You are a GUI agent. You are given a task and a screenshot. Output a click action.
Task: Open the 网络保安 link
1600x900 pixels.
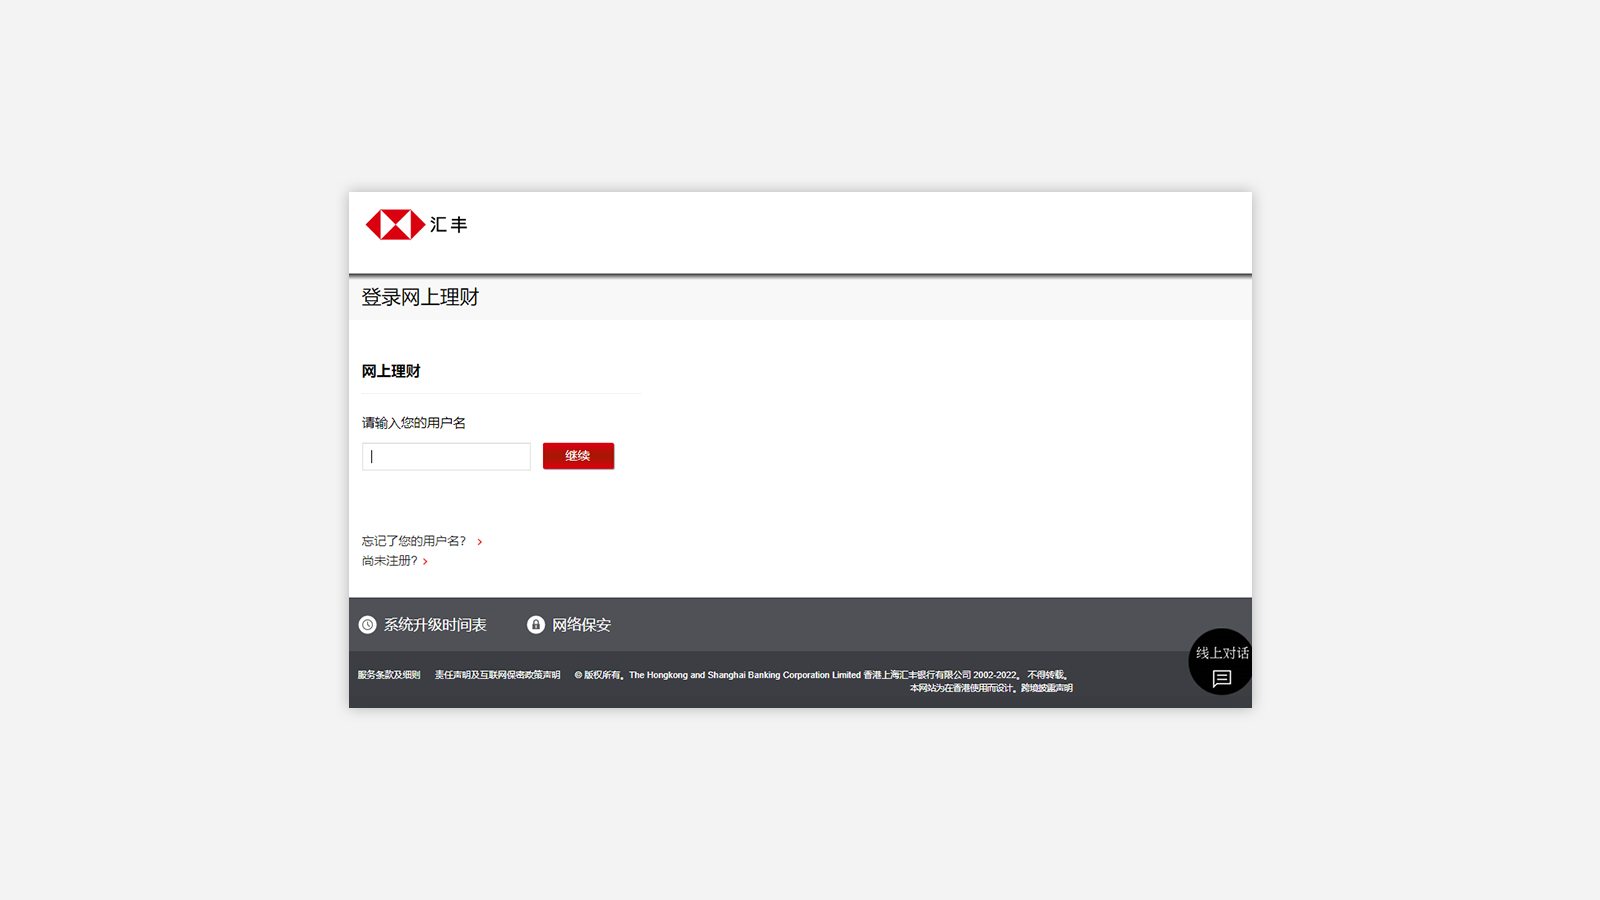point(581,625)
